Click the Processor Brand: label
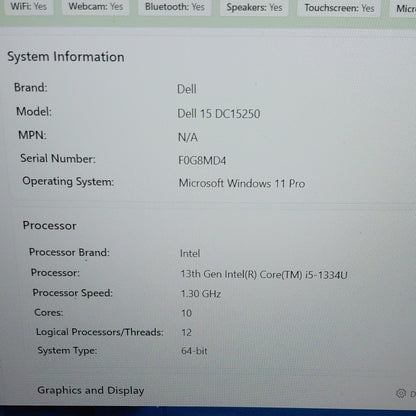 pos(69,252)
